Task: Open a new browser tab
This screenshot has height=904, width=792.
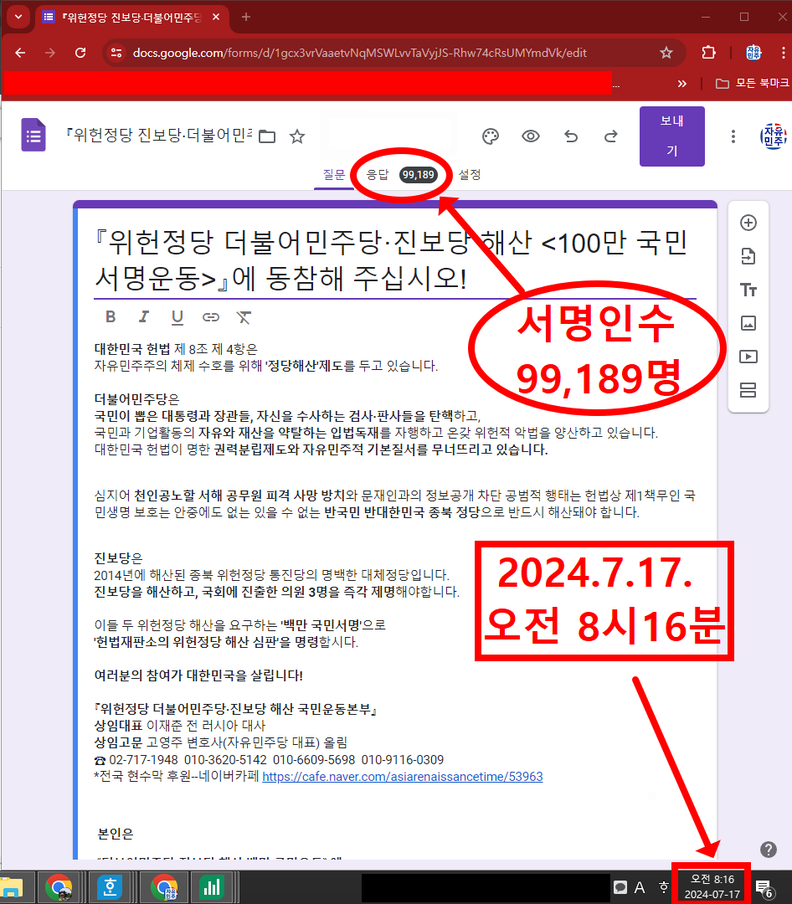Action: pyautogui.click(x=246, y=17)
